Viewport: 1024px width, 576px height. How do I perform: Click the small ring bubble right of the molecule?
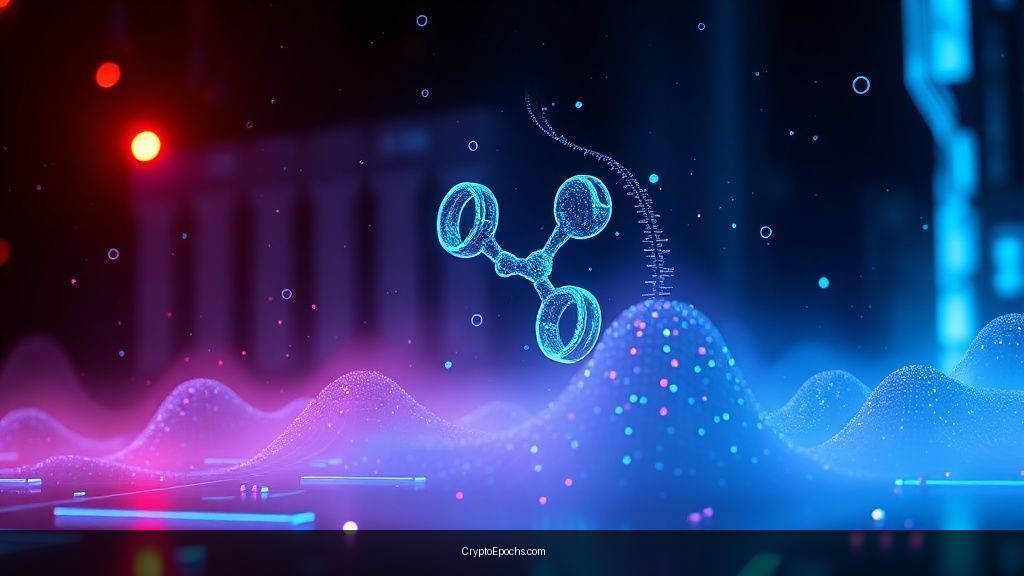click(x=765, y=232)
